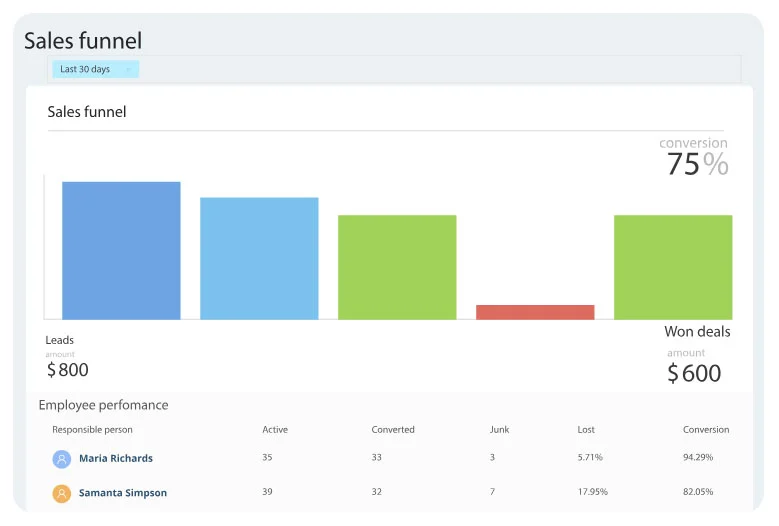
Task: Click the Won deals green bar
Action: point(673,267)
